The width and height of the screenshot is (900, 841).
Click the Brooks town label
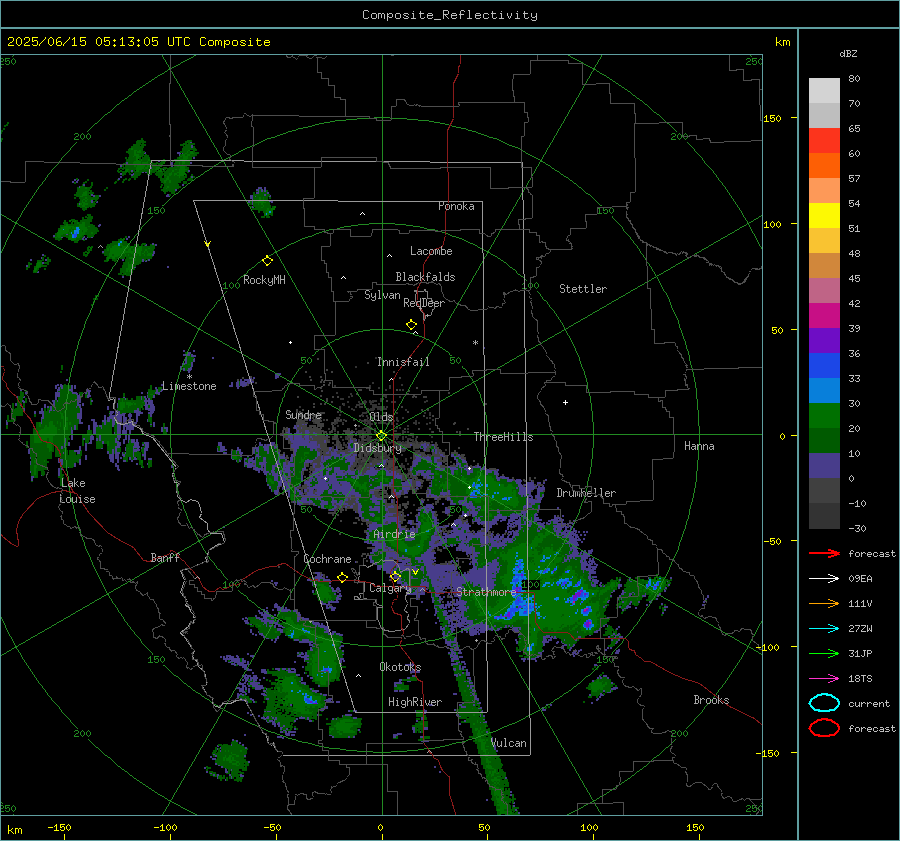tap(711, 700)
